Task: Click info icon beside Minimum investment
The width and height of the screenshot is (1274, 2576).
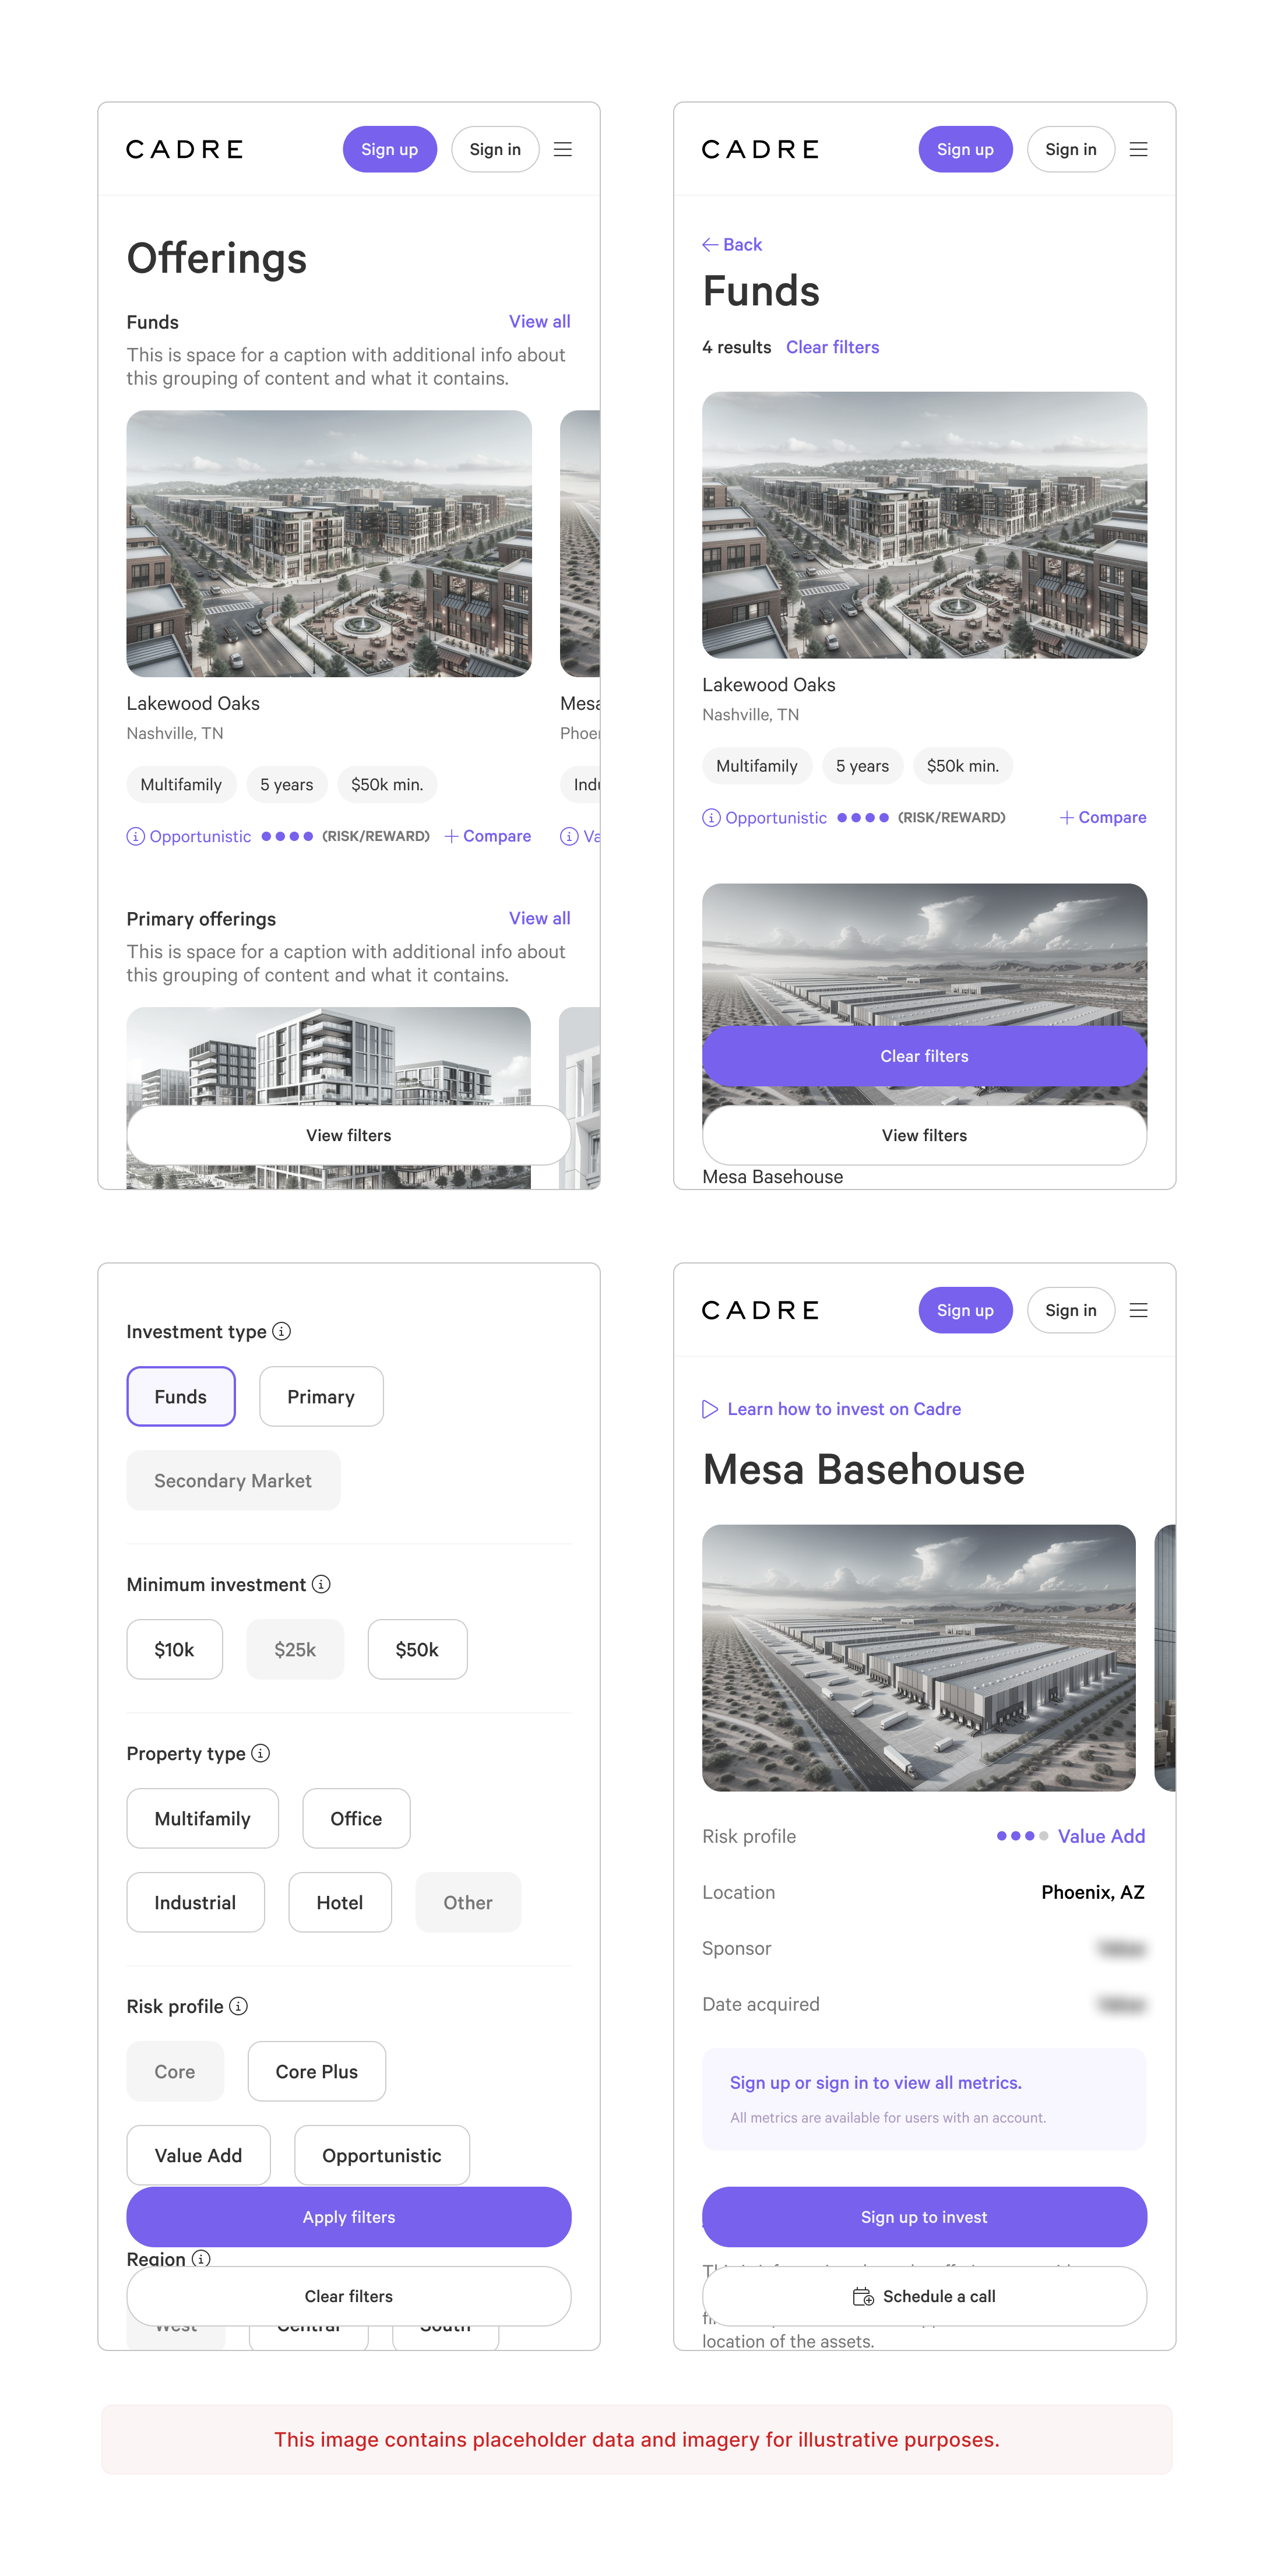Action: (x=321, y=1584)
